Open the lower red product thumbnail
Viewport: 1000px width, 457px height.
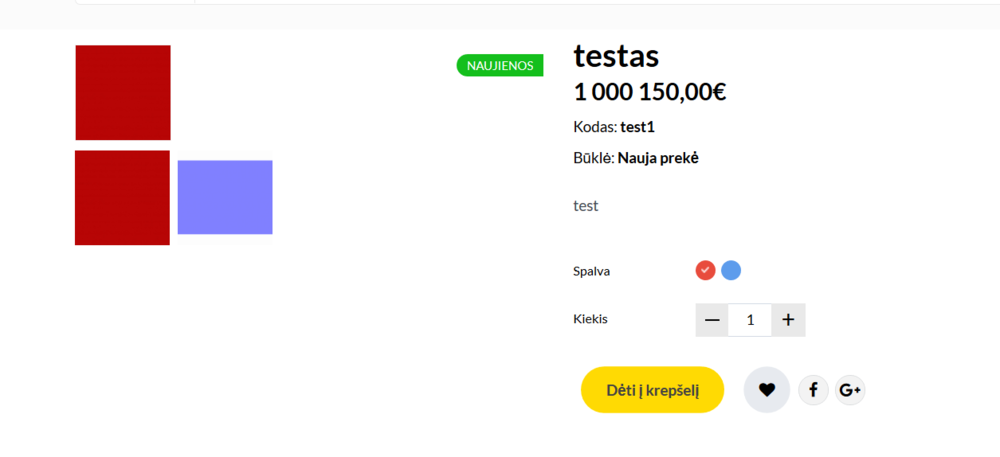pos(122,197)
